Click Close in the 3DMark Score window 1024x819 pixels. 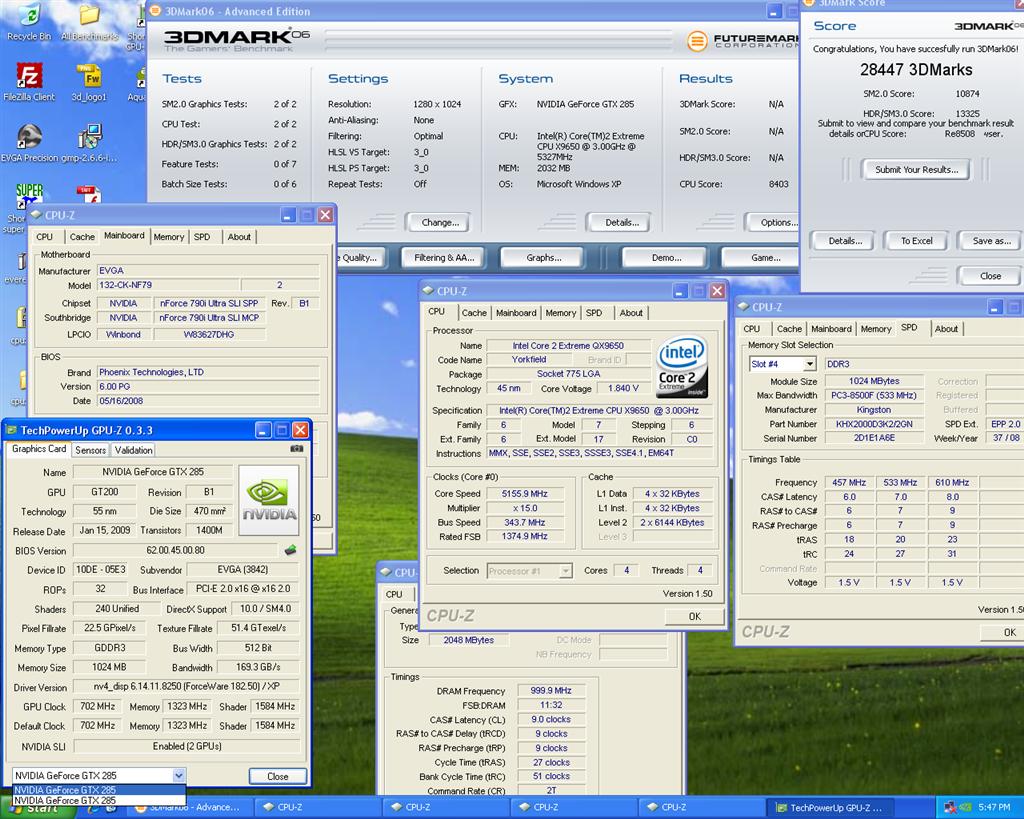pyautogui.click(x=990, y=276)
